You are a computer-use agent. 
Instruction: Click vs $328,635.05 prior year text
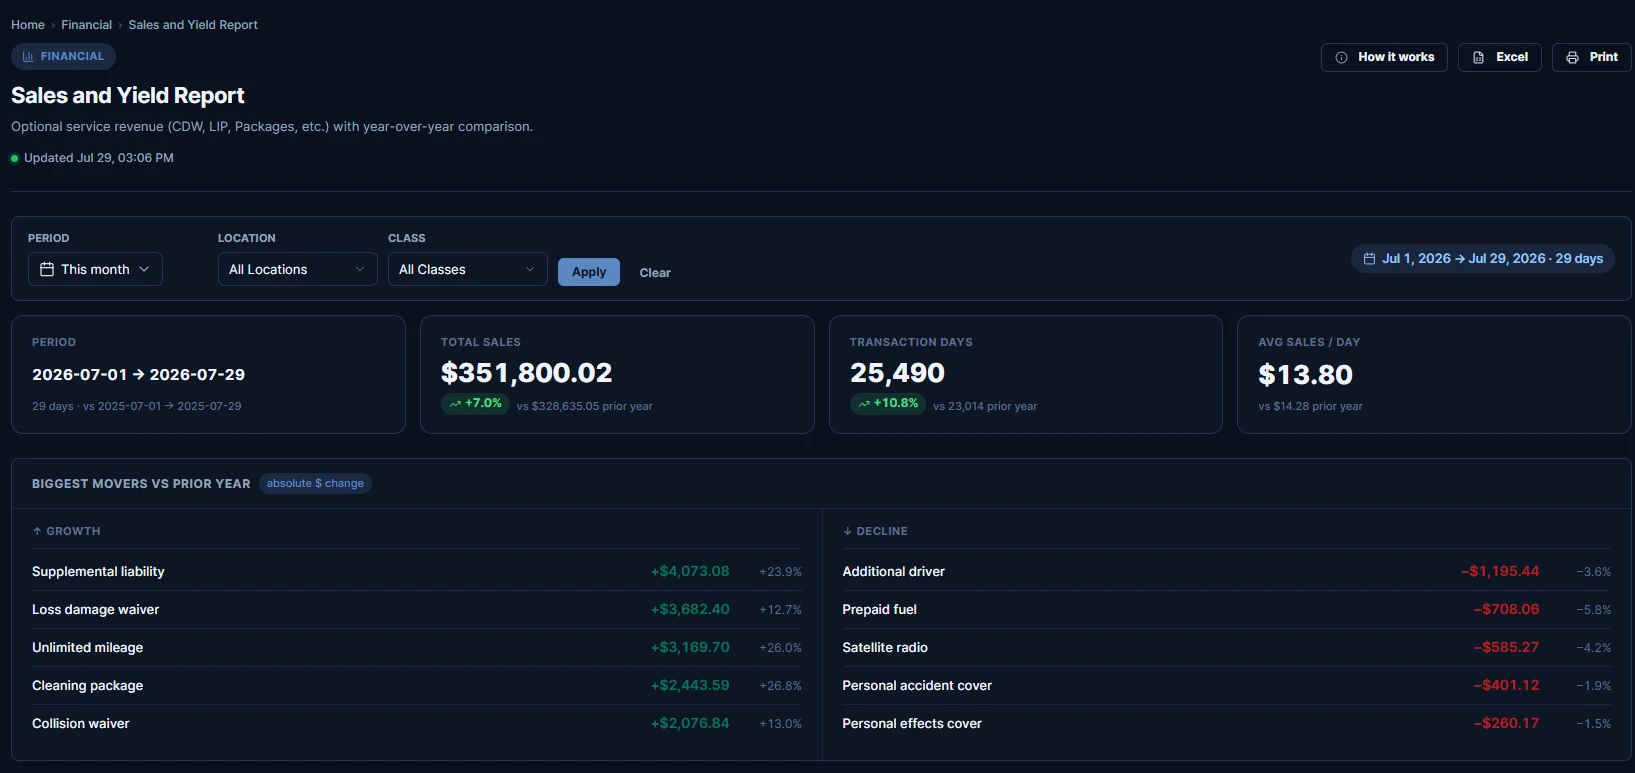click(x=584, y=407)
